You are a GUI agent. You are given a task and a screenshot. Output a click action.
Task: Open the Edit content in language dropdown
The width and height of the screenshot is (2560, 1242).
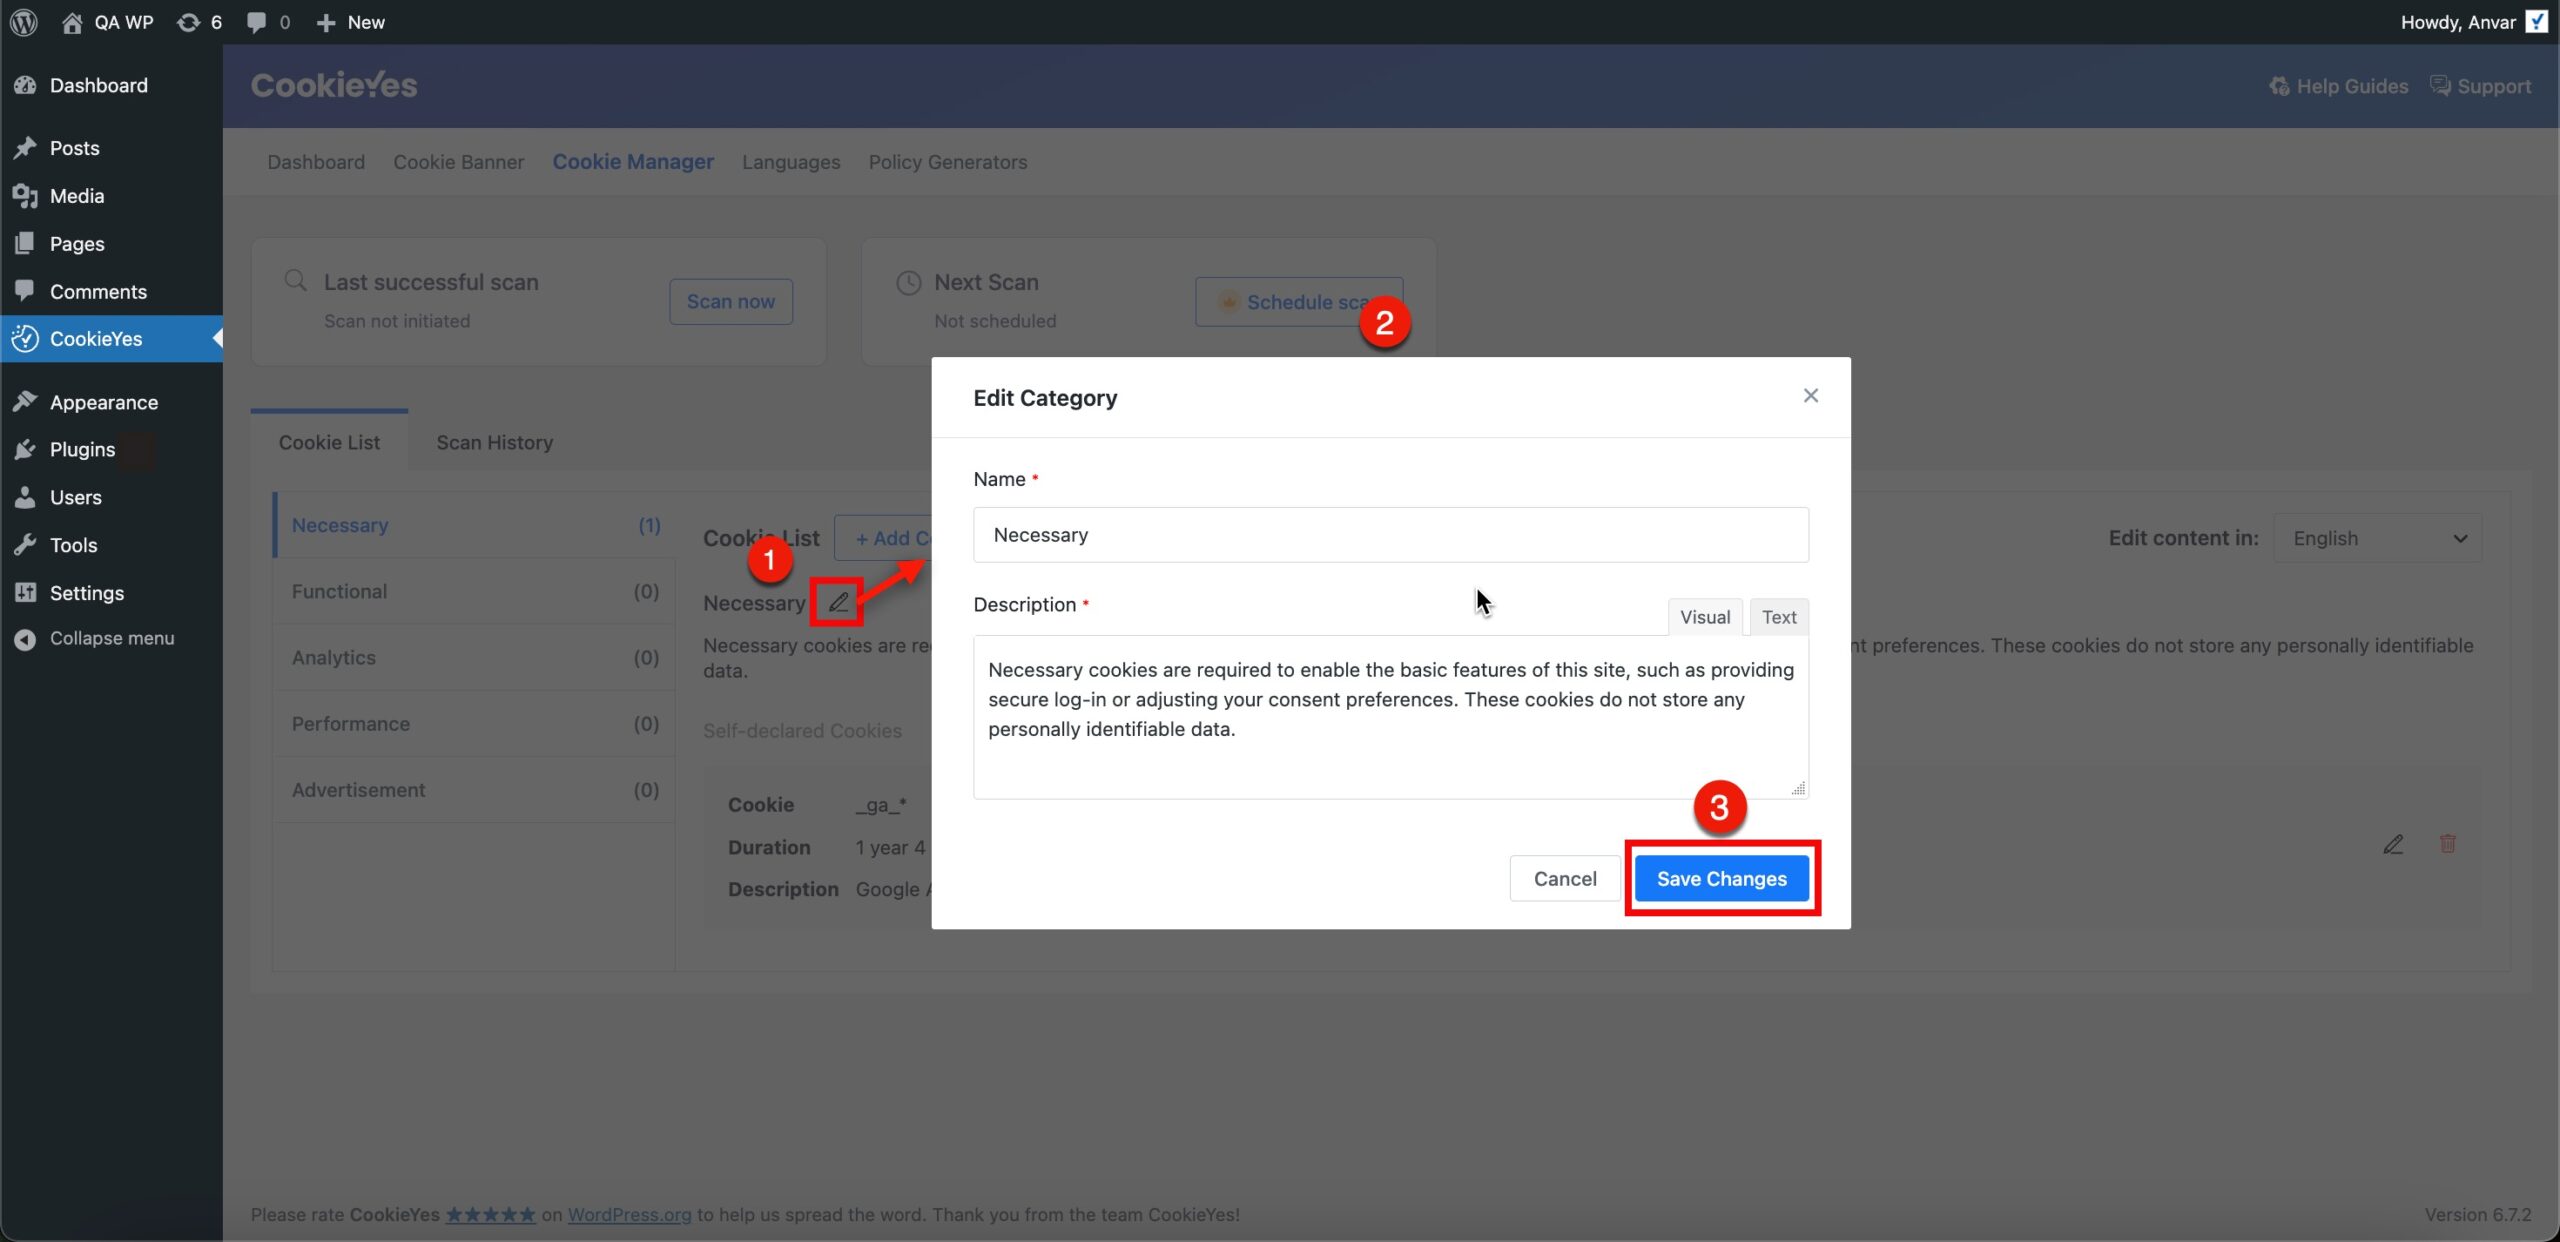(2378, 538)
